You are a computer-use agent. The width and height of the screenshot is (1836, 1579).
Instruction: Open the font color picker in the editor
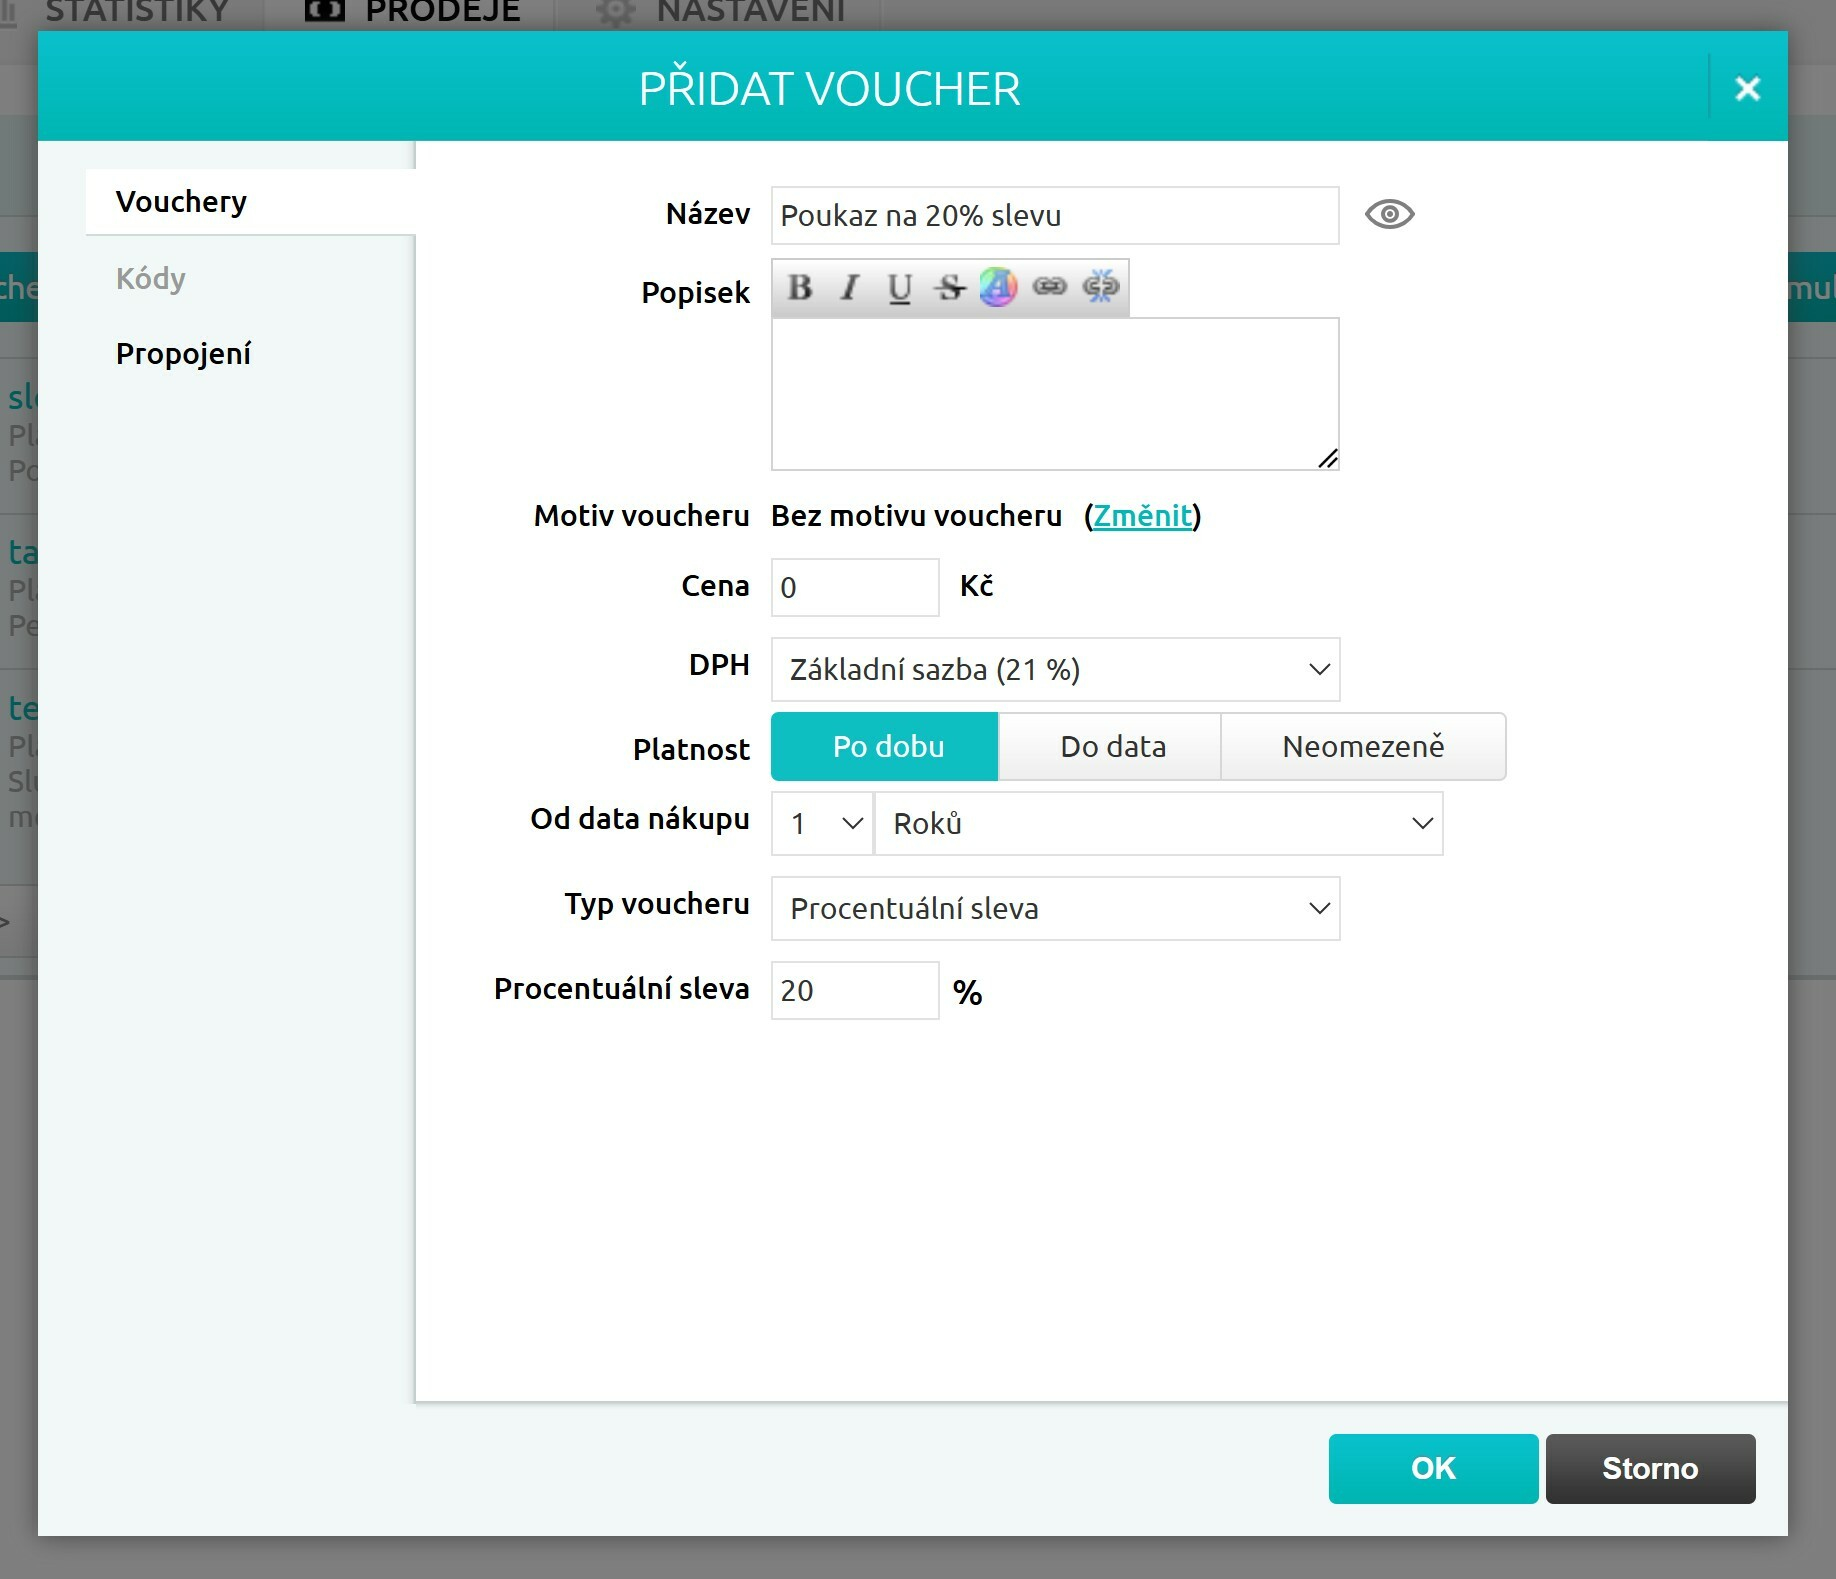point(999,288)
